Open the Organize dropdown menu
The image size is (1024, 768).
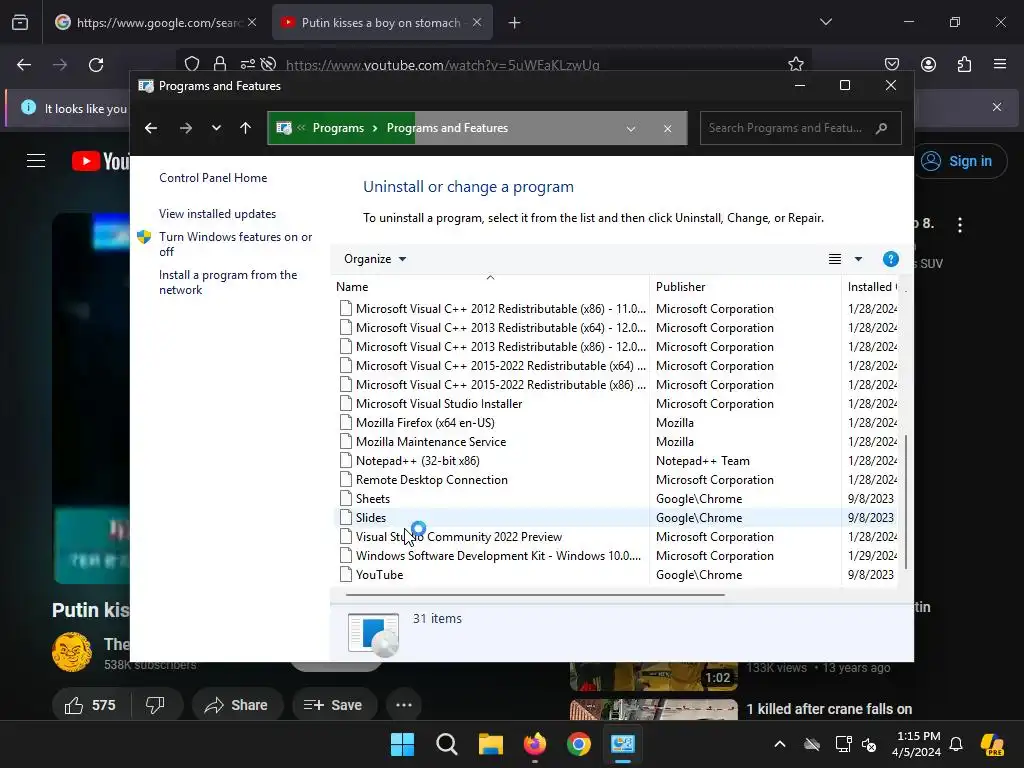tap(375, 259)
